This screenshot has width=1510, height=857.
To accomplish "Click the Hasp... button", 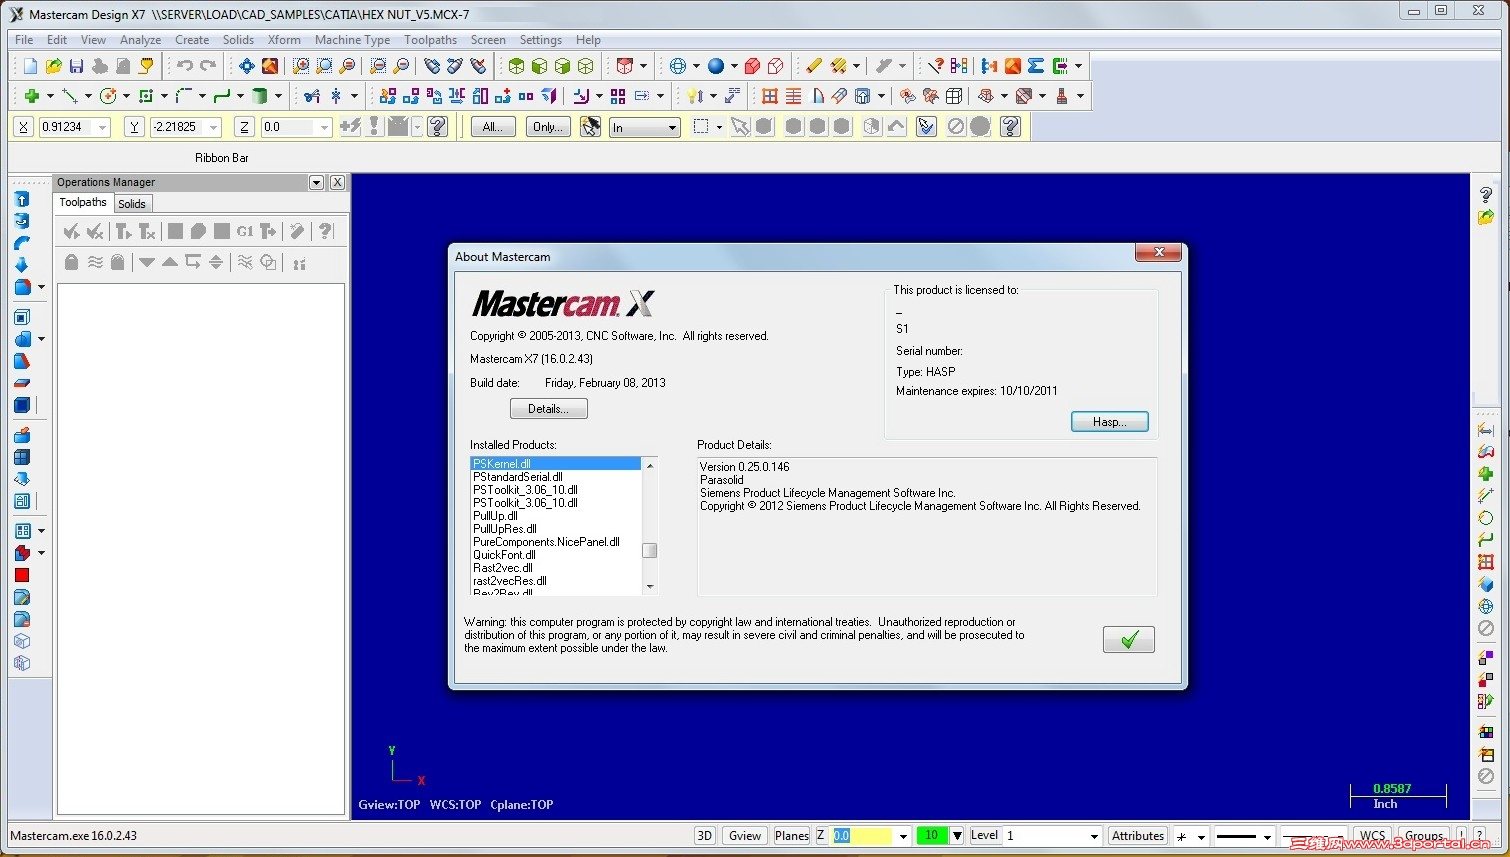I will click(x=1109, y=421).
